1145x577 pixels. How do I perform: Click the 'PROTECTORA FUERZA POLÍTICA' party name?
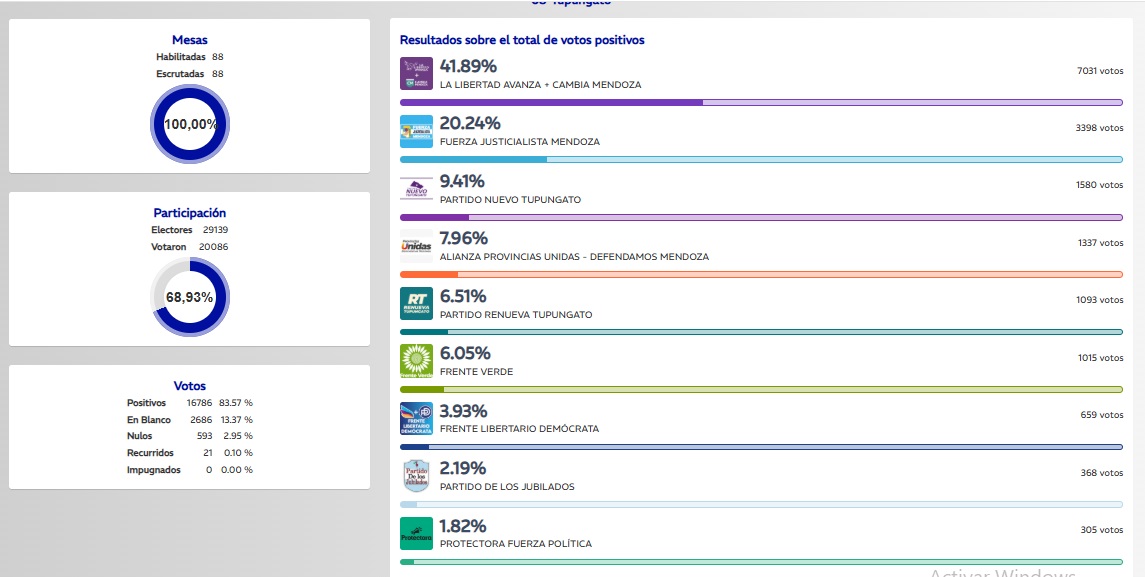point(516,544)
